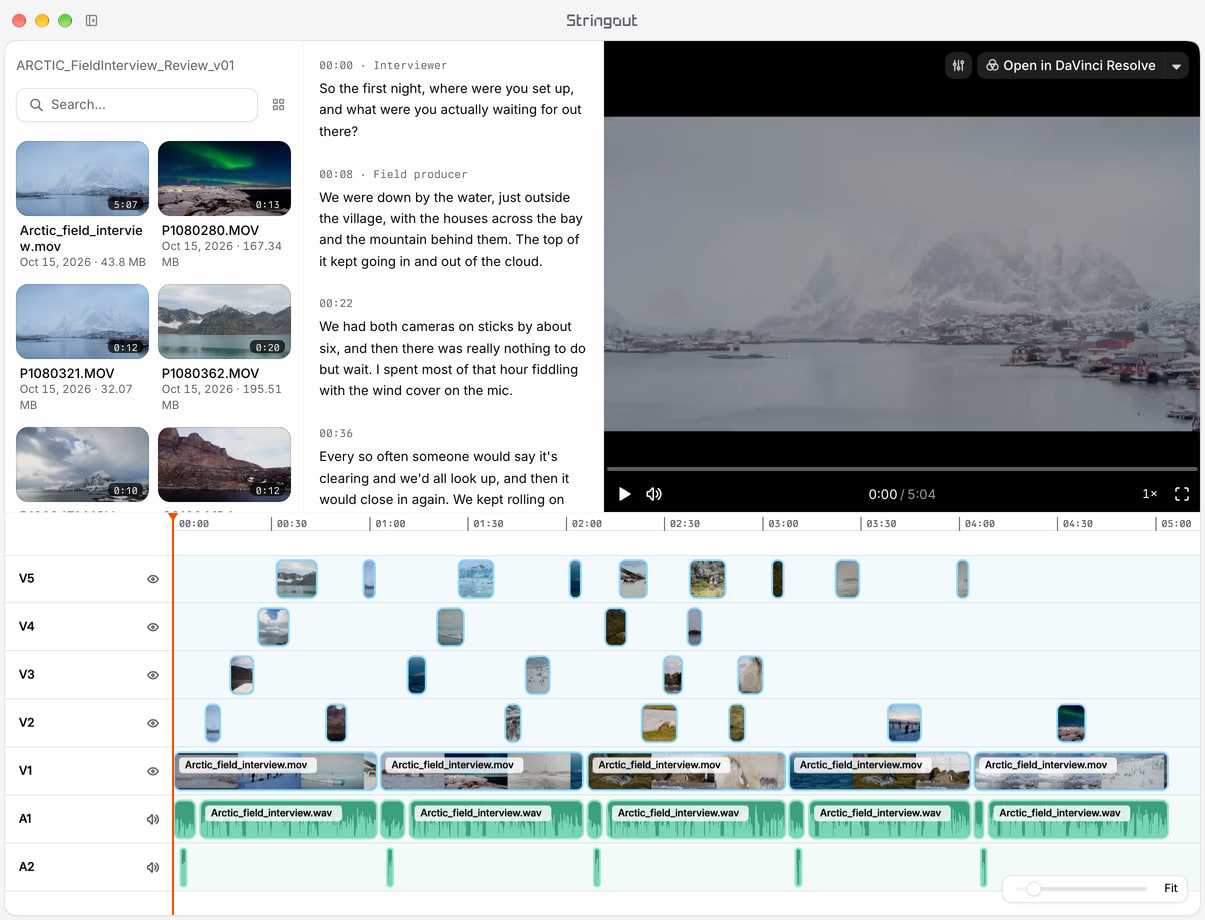Select the aurora clip on V2 track
Viewport: 1205px width, 920px height.
1071,723
